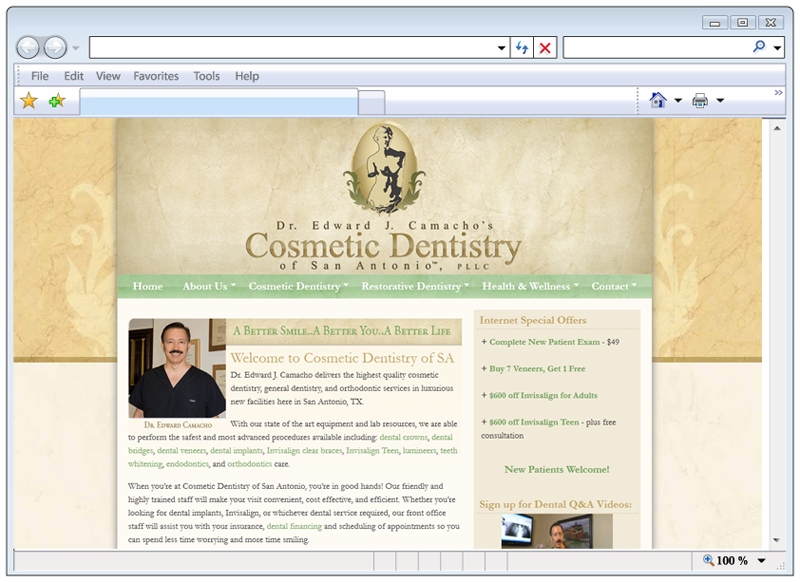Open the File menu
800x582 pixels.
click(x=40, y=76)
